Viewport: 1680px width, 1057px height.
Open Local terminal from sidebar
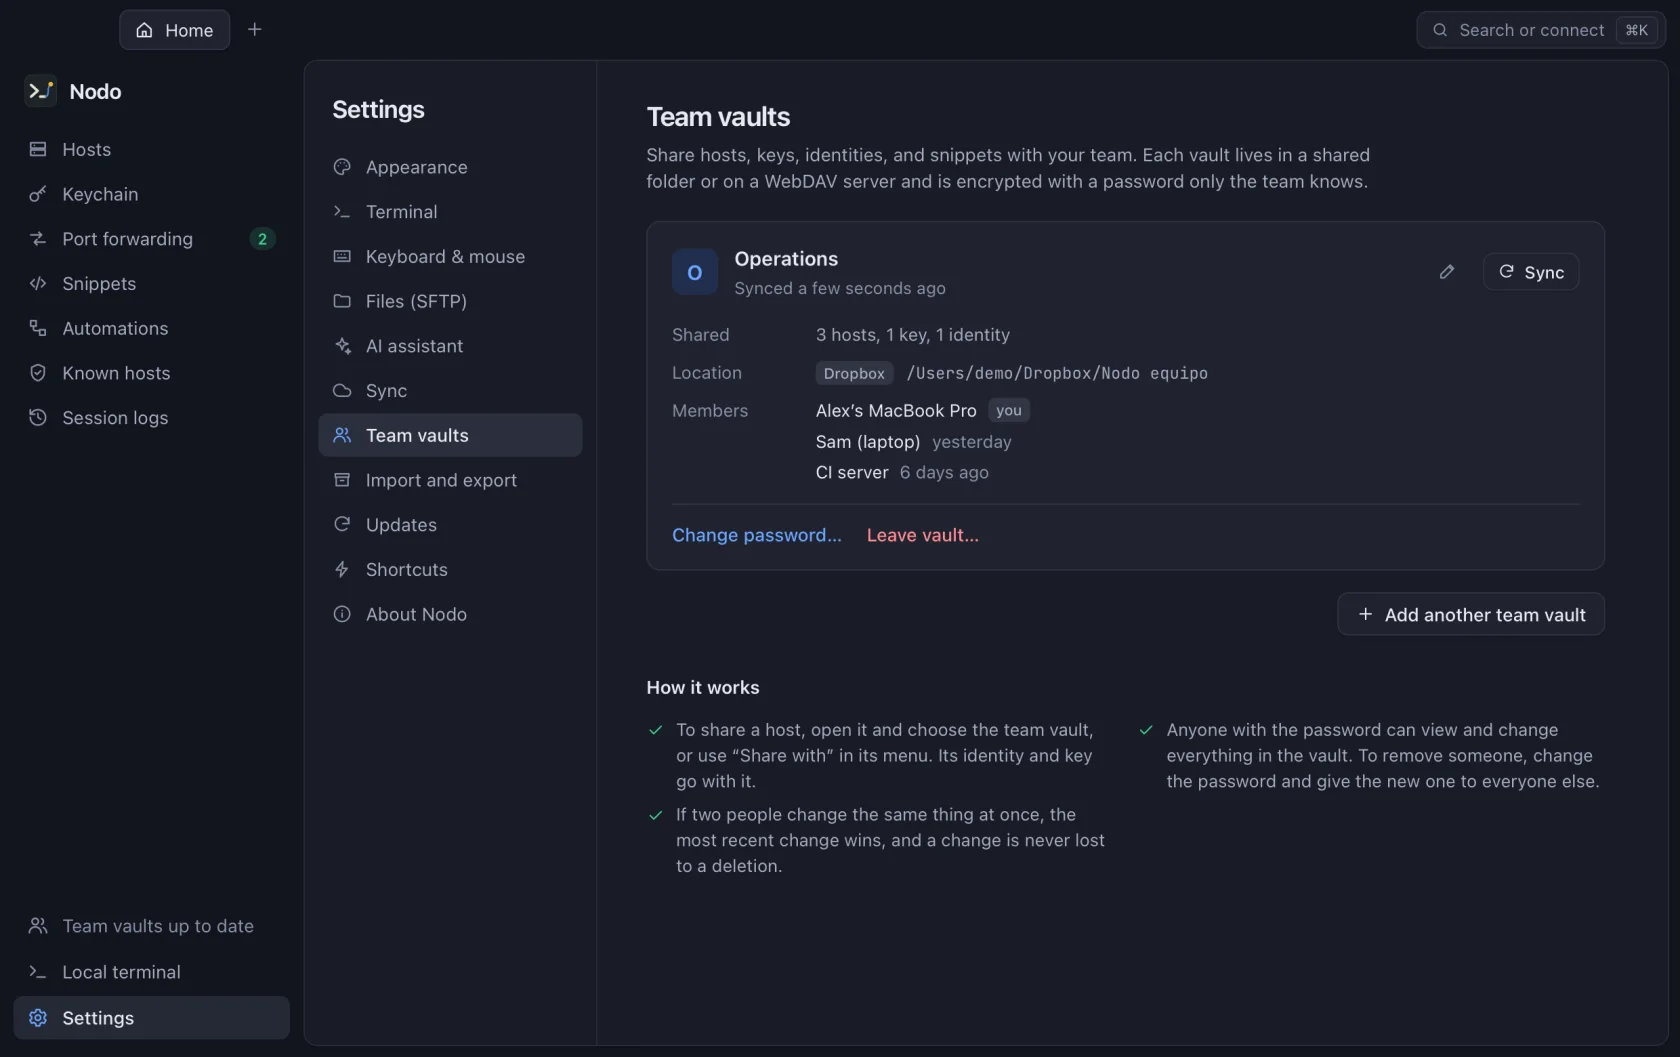pyautogui.click(x=152, y=972)
